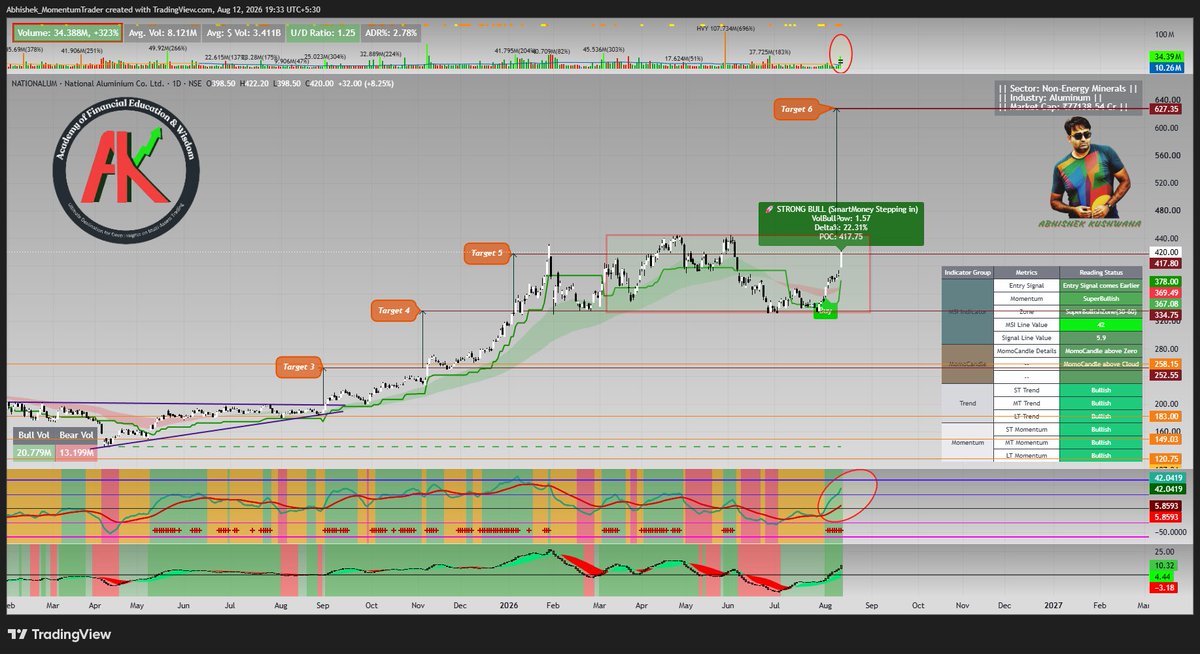Select the 149.03 price label
This screenshot has height=654, width=1200.
(x=1167, y=439)
